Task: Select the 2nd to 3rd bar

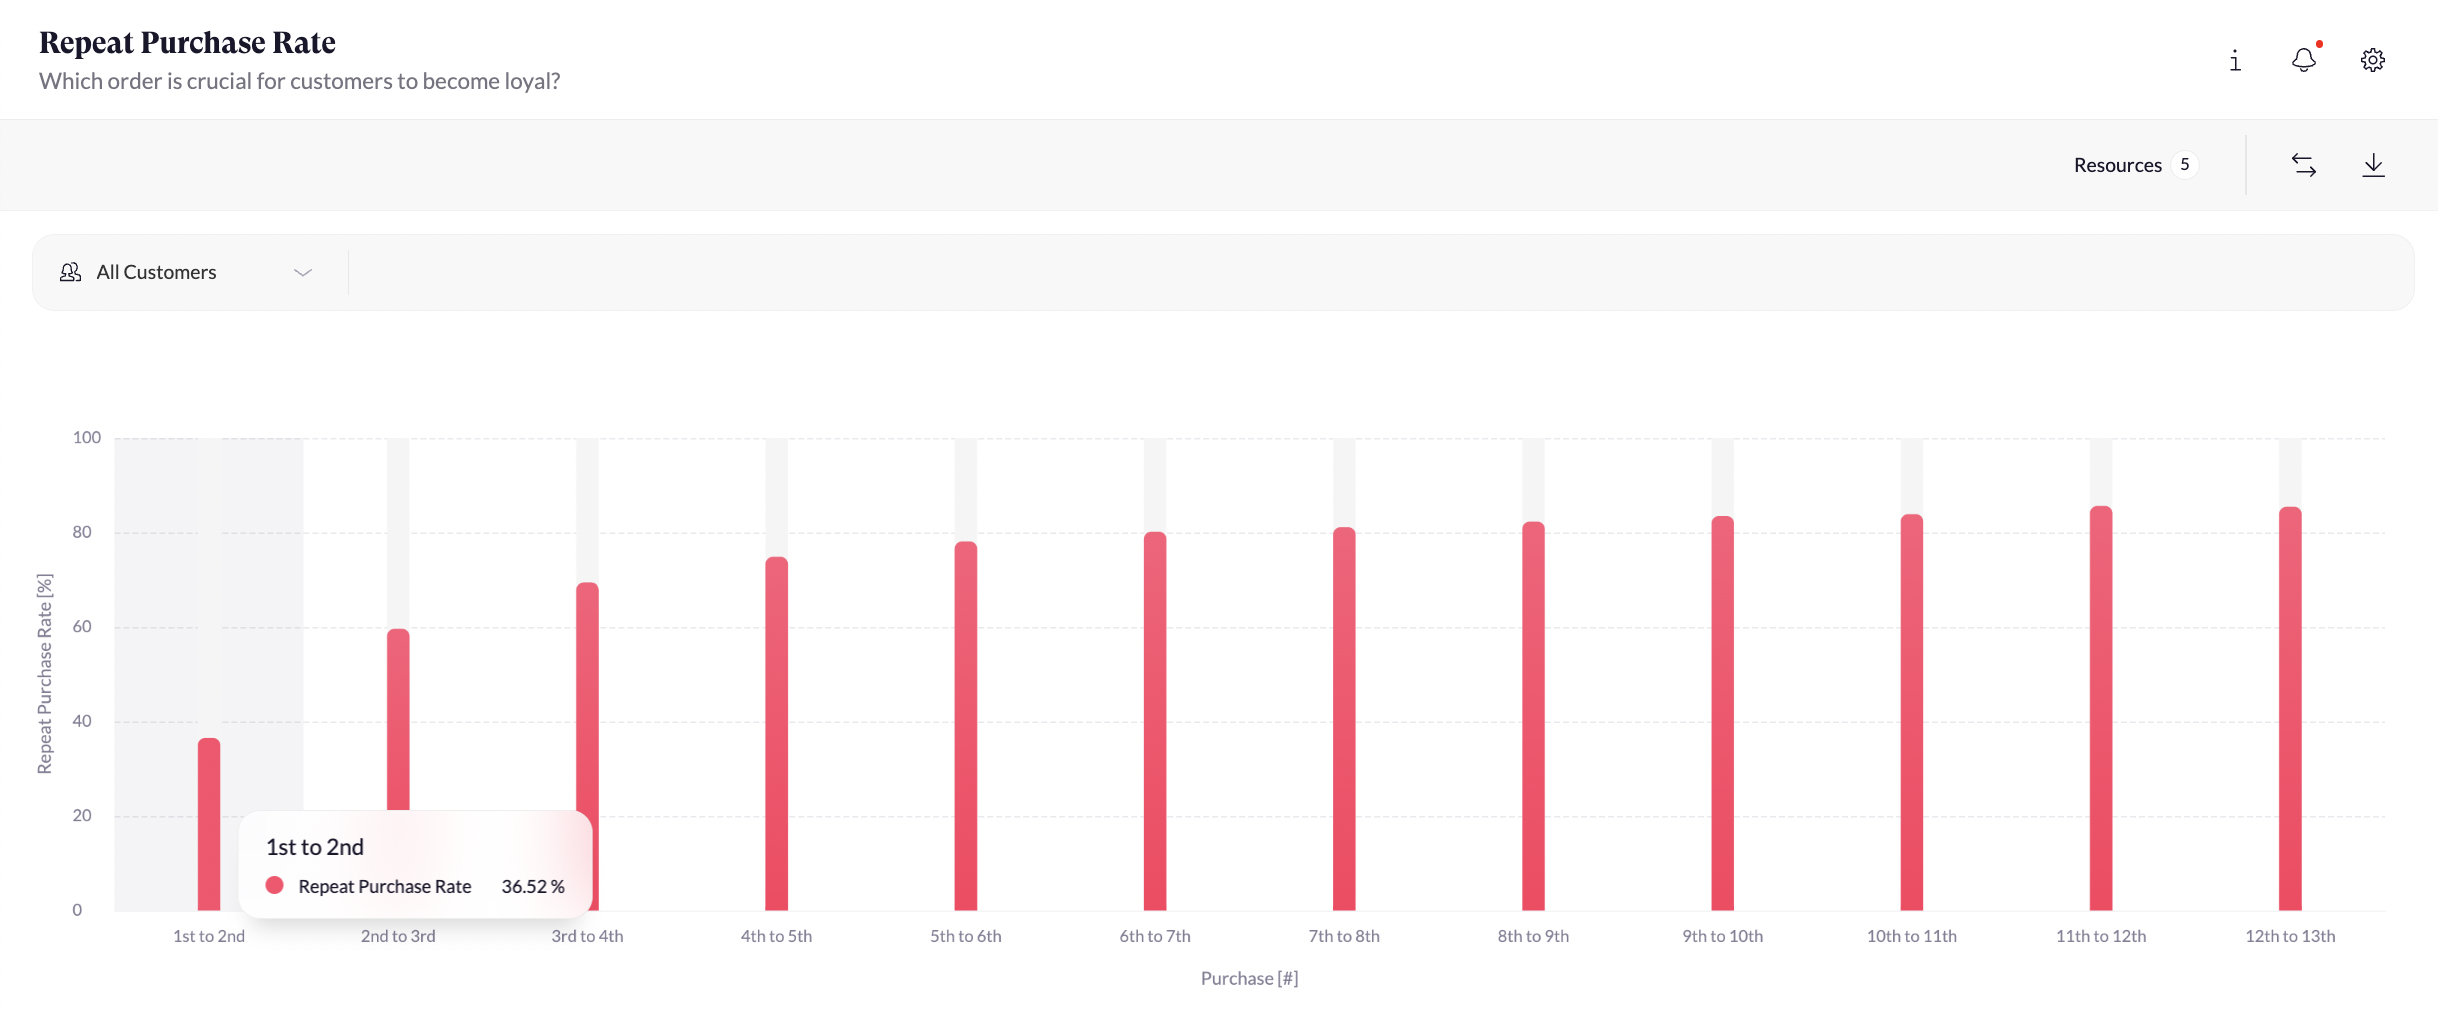Action: click(x=398, y=720)
